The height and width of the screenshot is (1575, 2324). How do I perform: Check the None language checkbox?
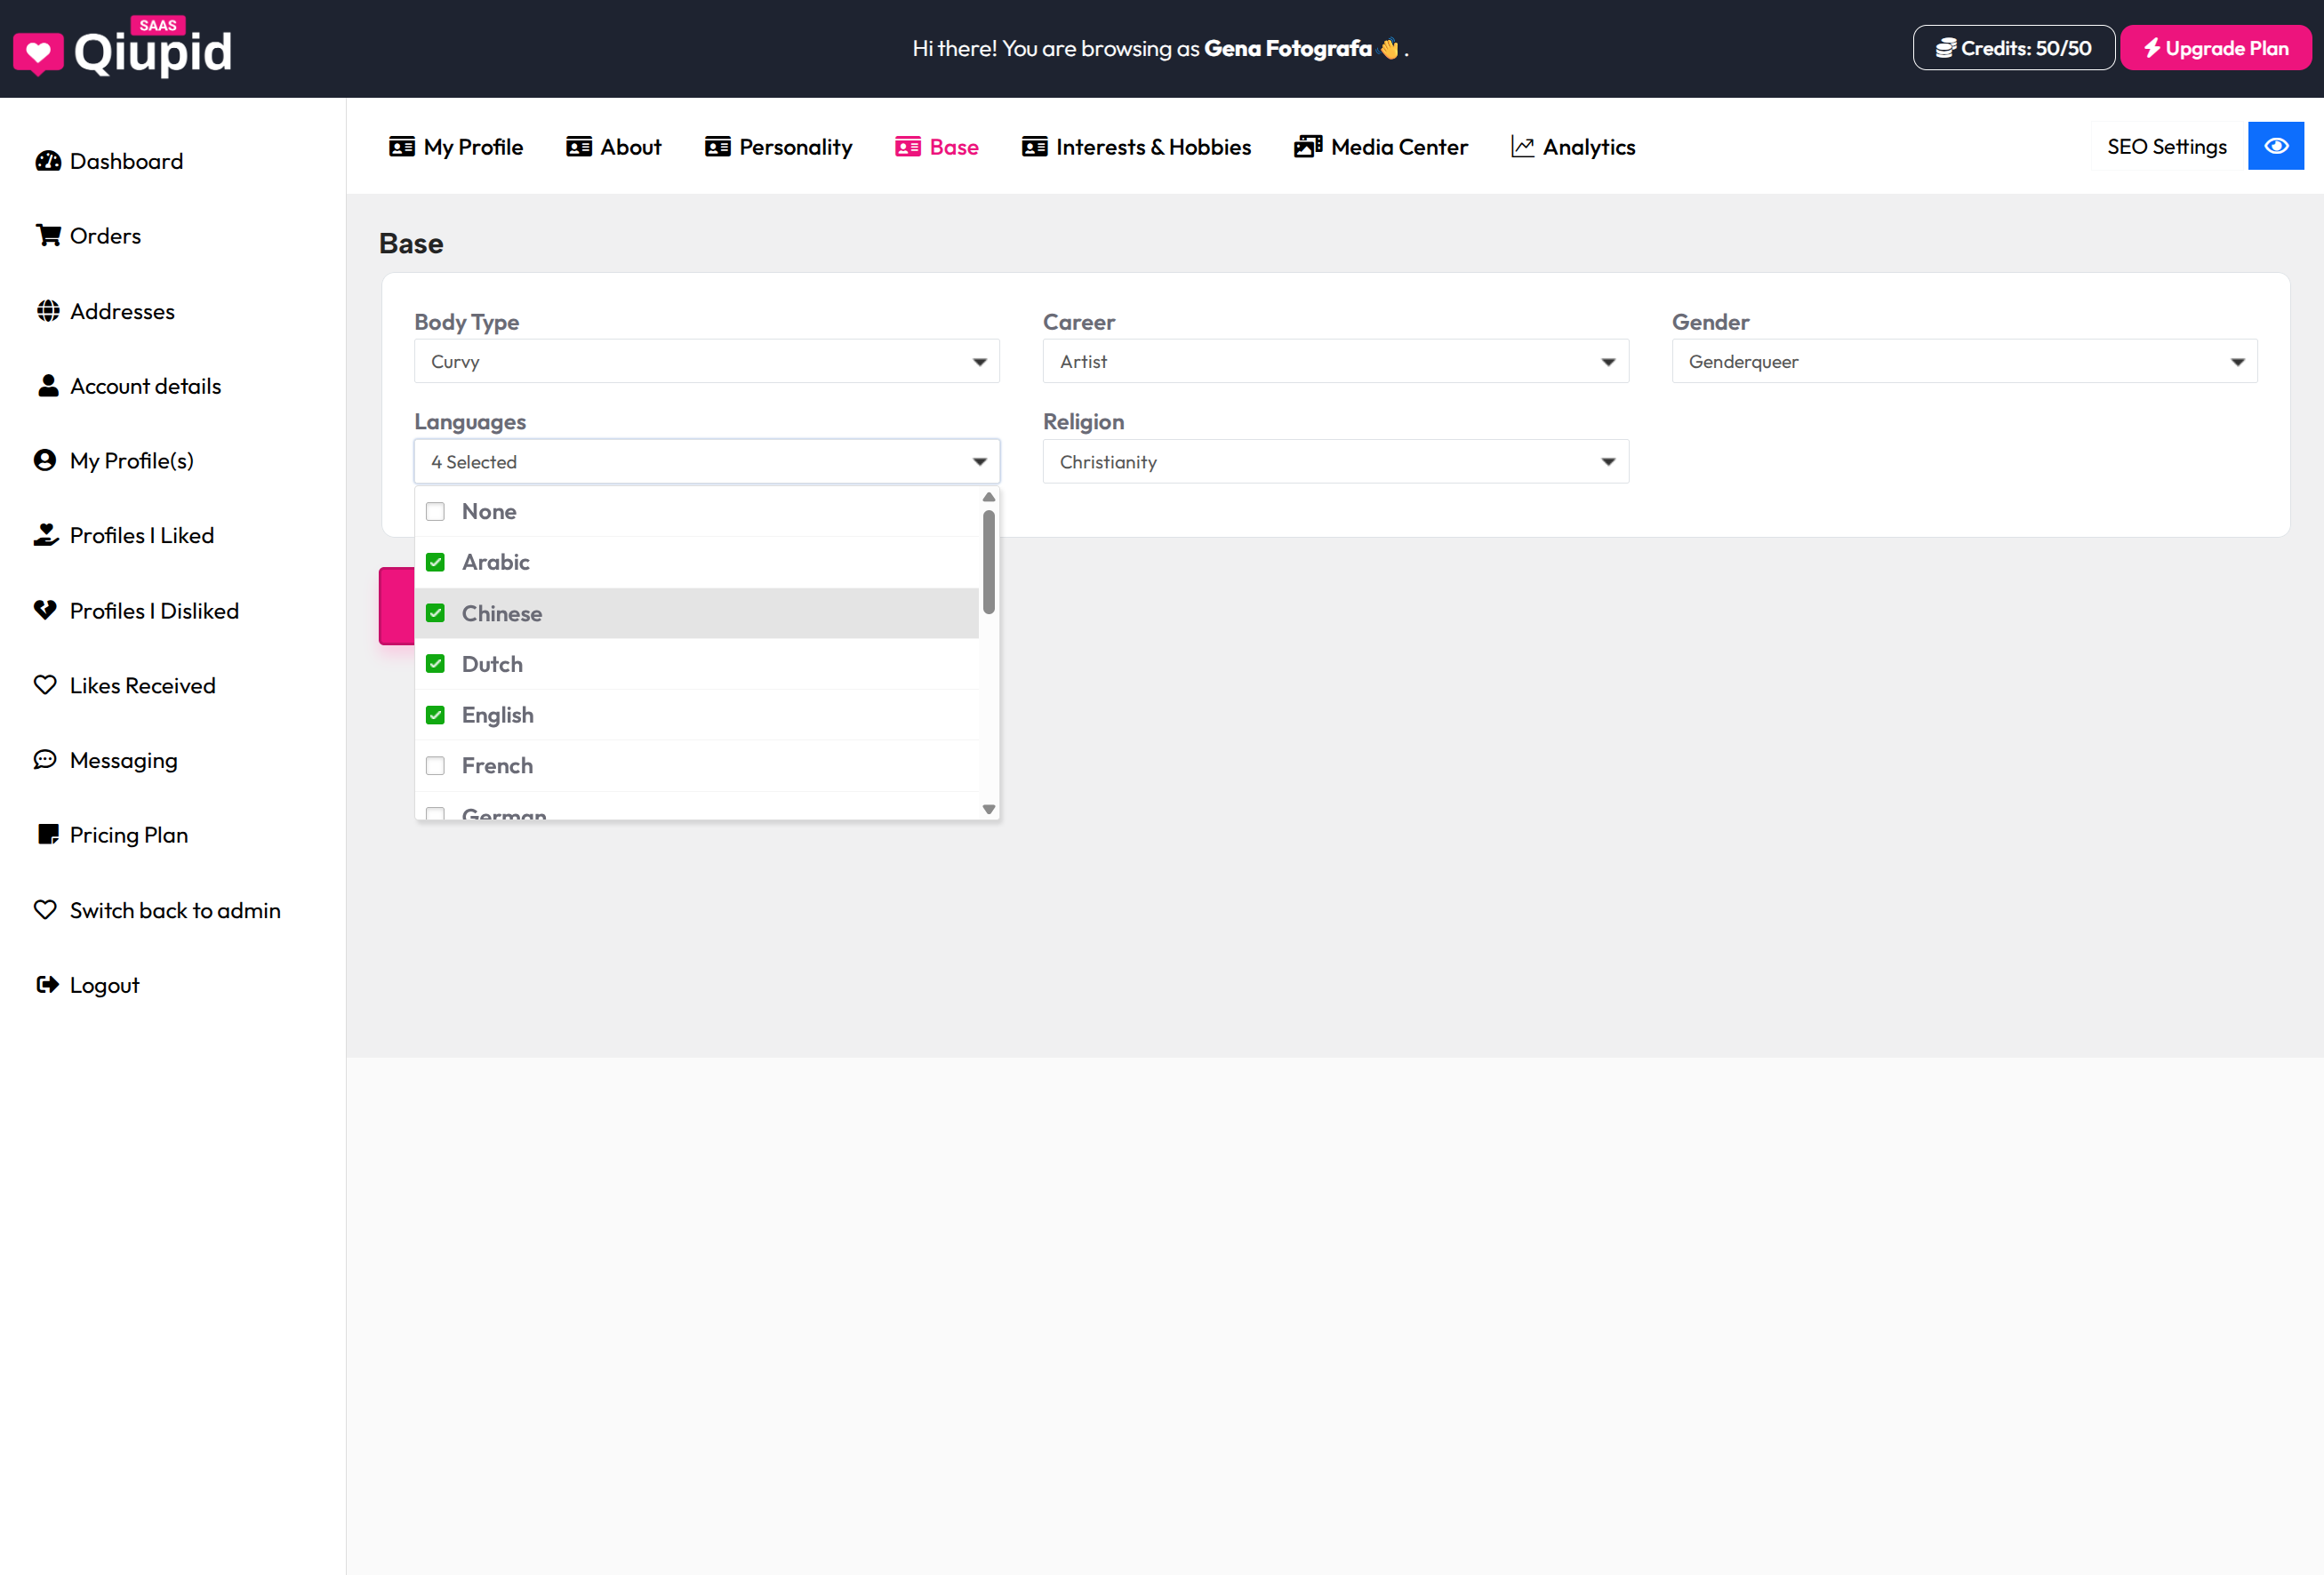[435, 512]
